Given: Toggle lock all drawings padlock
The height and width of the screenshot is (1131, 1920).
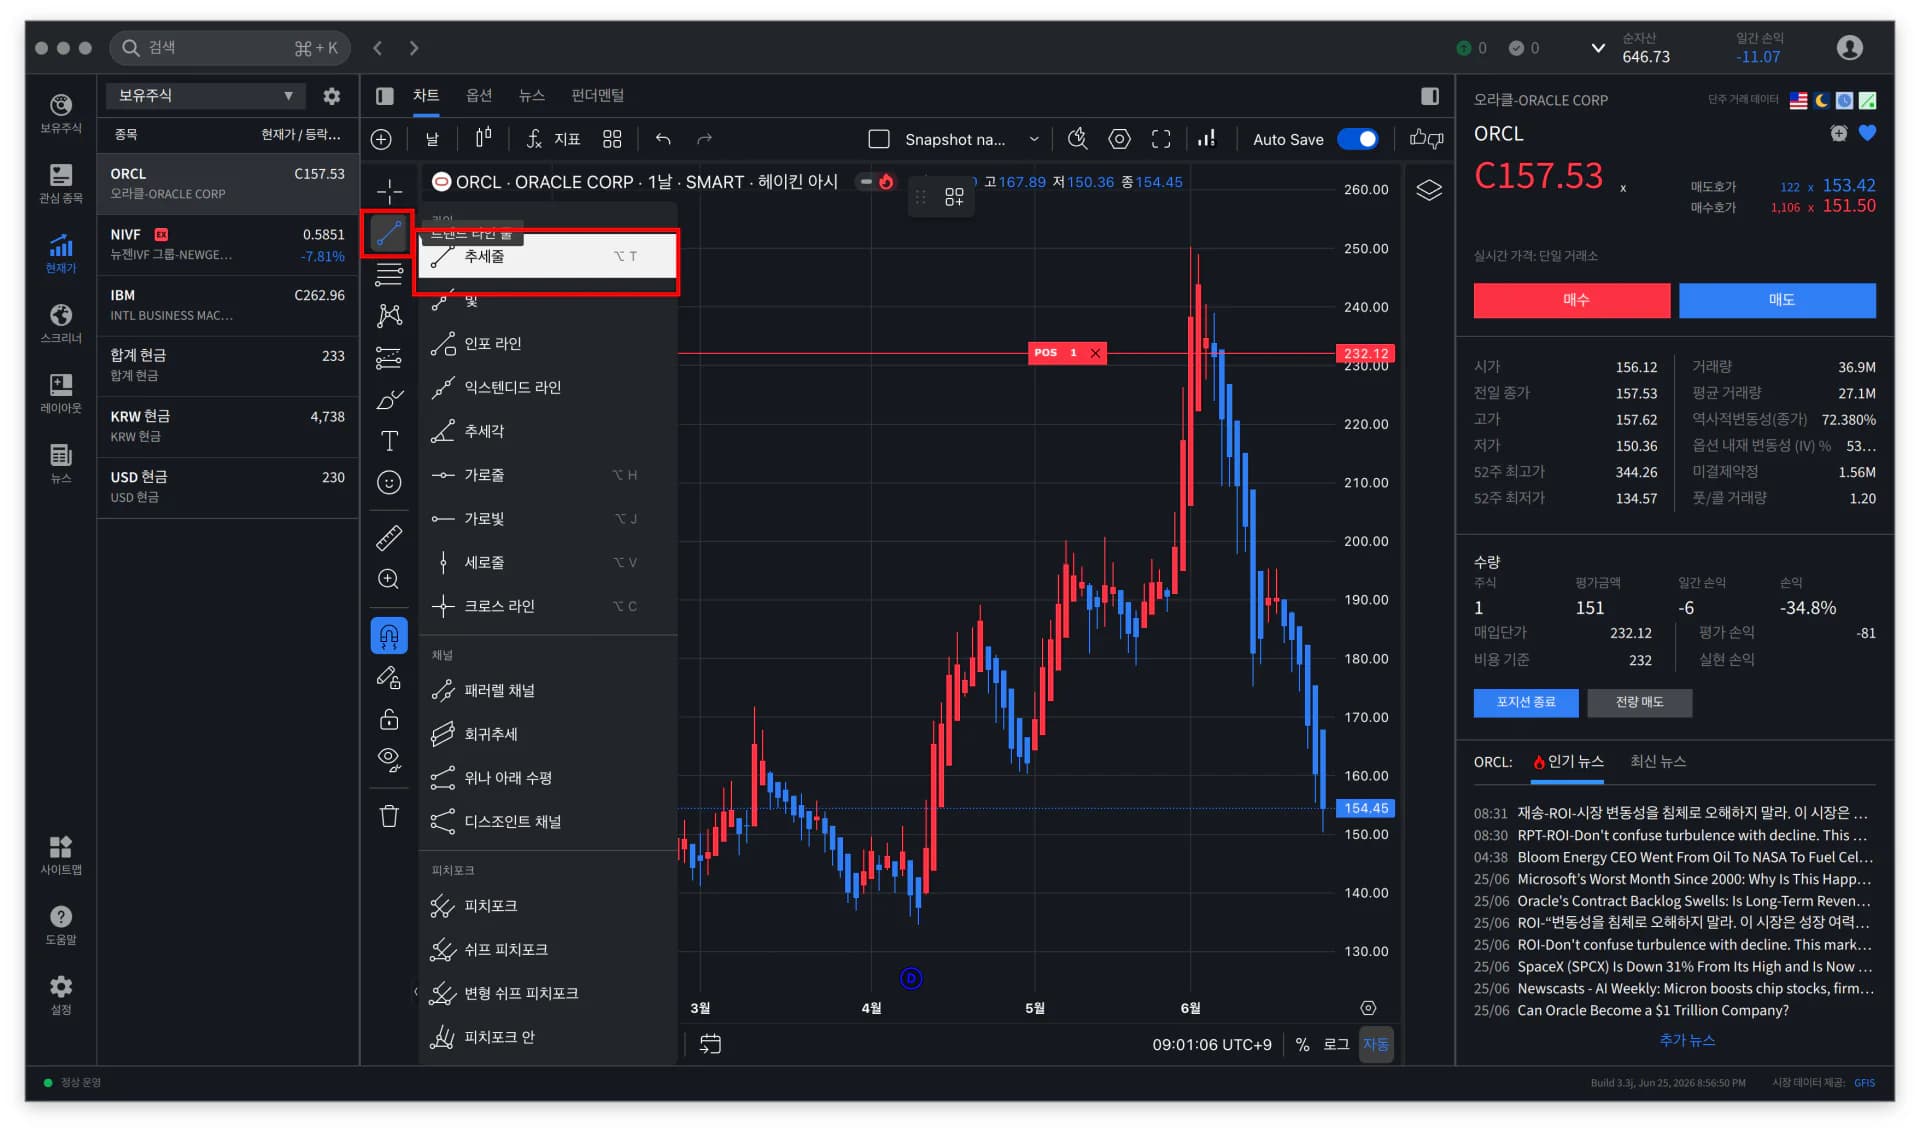Looking at the screenshot, I should [389, 719].
